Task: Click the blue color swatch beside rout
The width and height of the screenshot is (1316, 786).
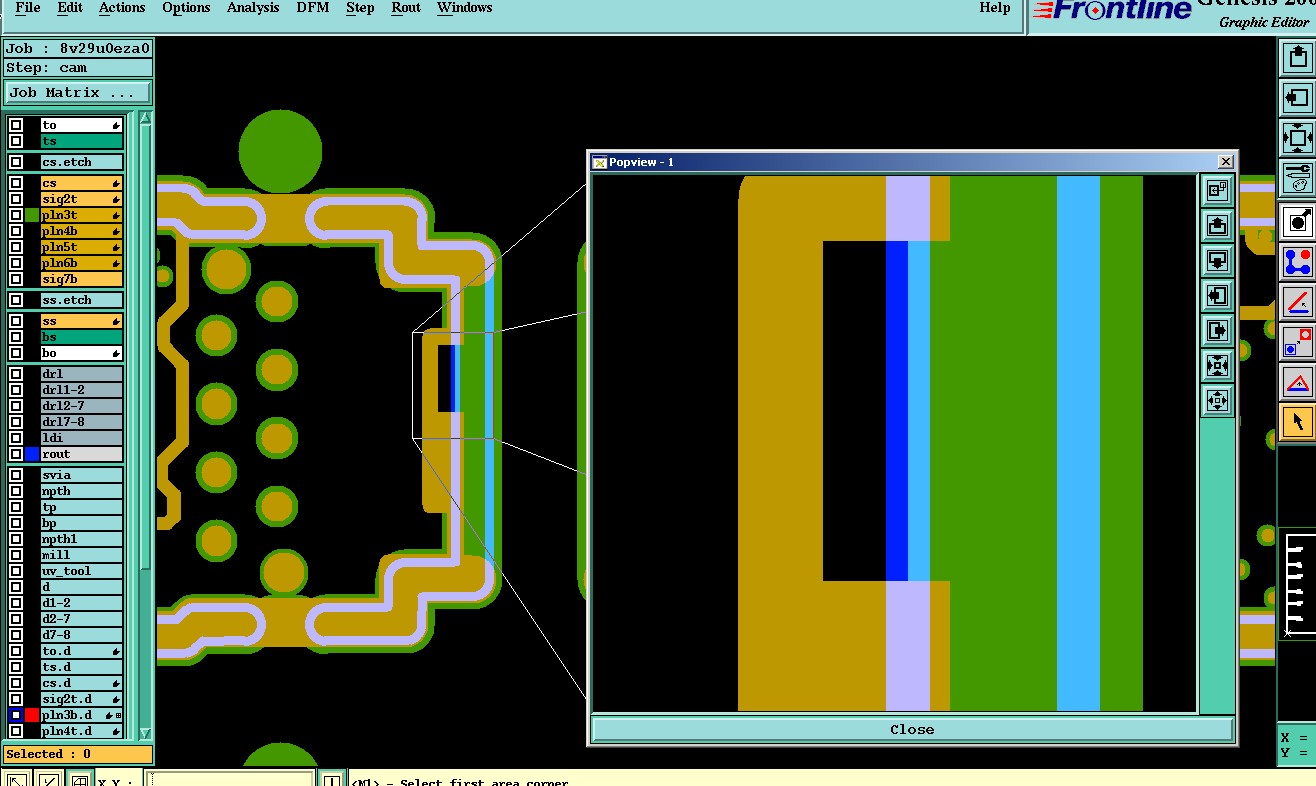Action: click(x=32, y=454)
